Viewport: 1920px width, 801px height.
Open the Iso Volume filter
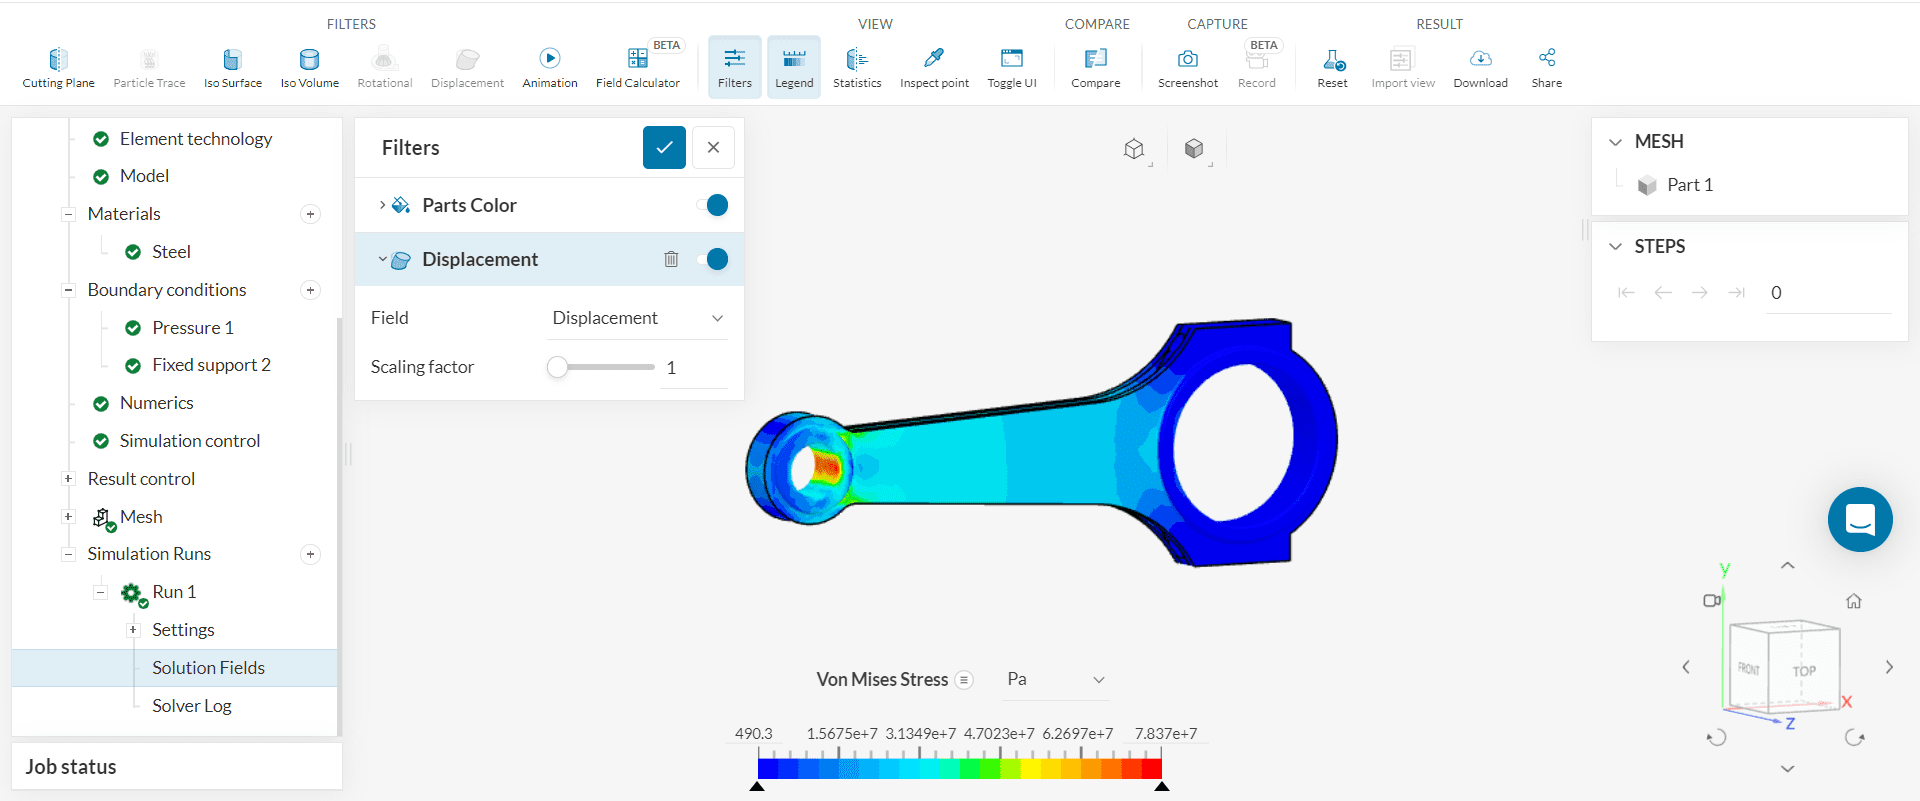(309, 67)
